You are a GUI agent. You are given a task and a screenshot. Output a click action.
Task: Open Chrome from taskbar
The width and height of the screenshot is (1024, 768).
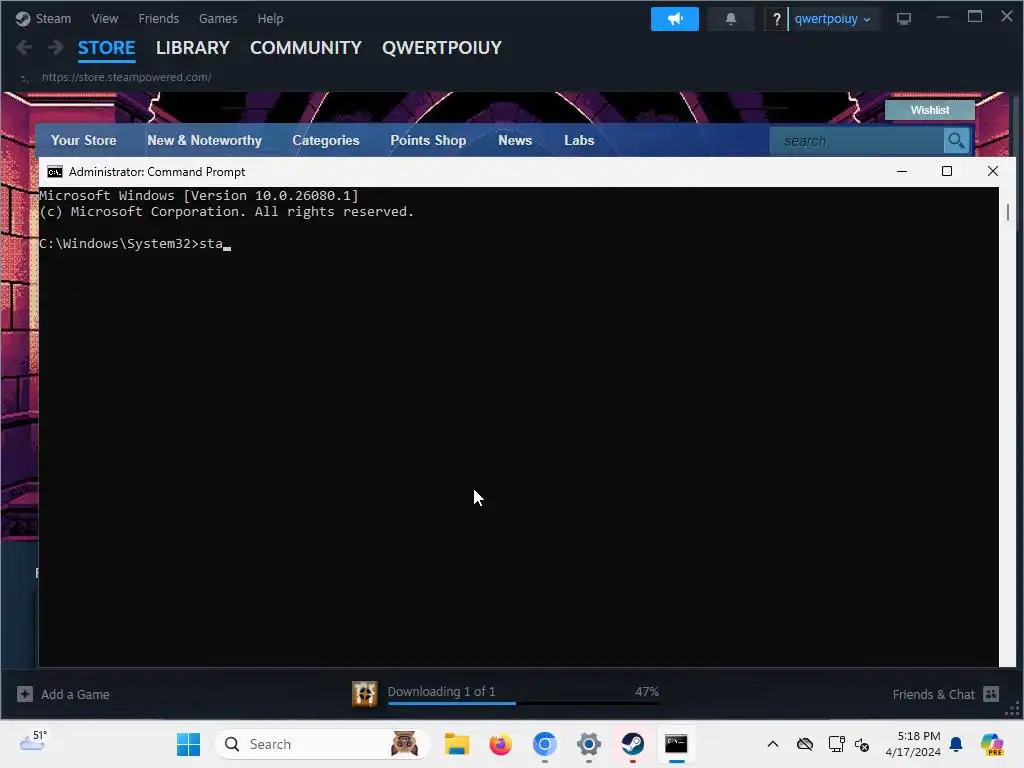[545, 744]
